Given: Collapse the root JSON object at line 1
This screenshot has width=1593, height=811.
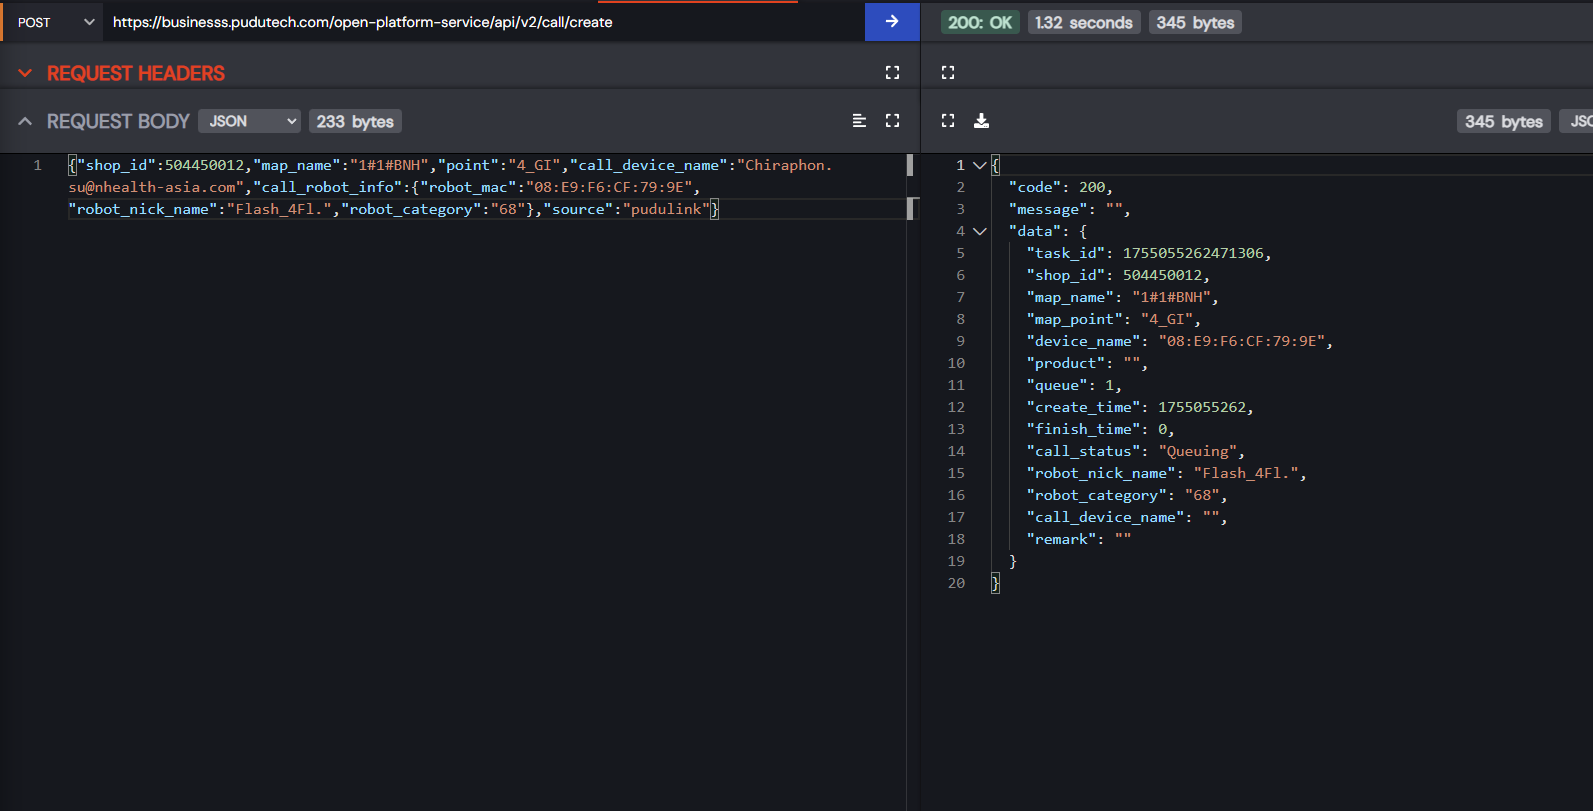Looking at the screenshot, I should 980,165.
